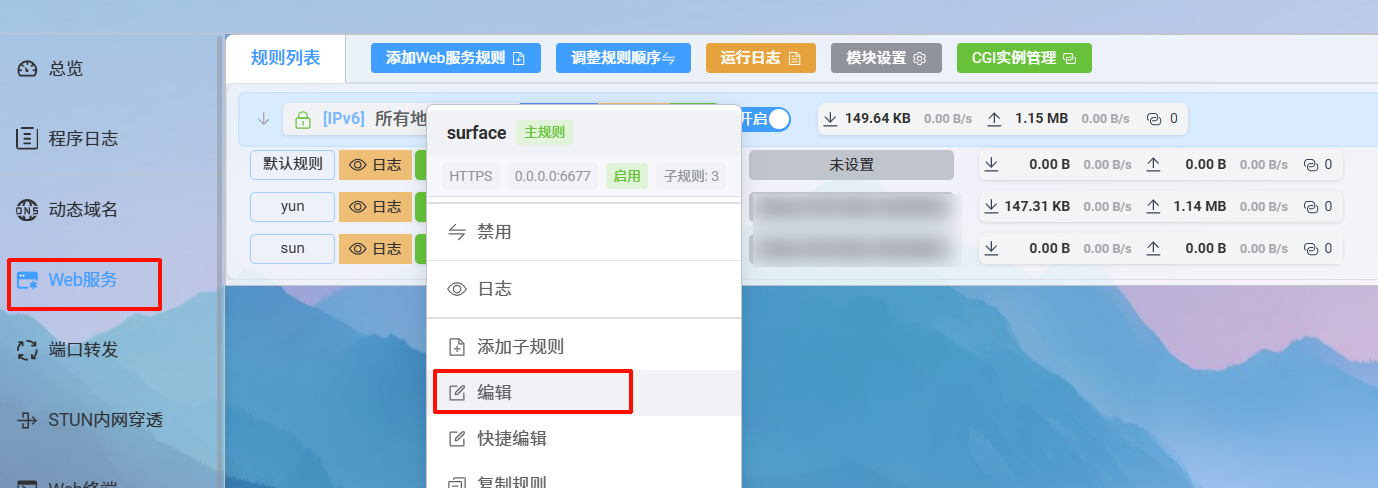Switch to the 规则列表 tab
The image size is (1378, 488).
point(286,58)
